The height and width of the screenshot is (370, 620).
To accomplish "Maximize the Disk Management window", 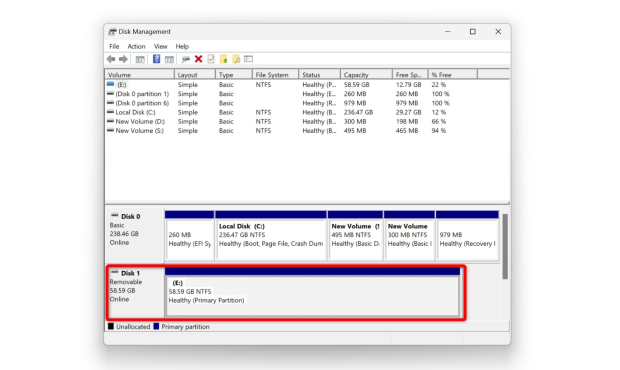I will (x=473, y=32).
